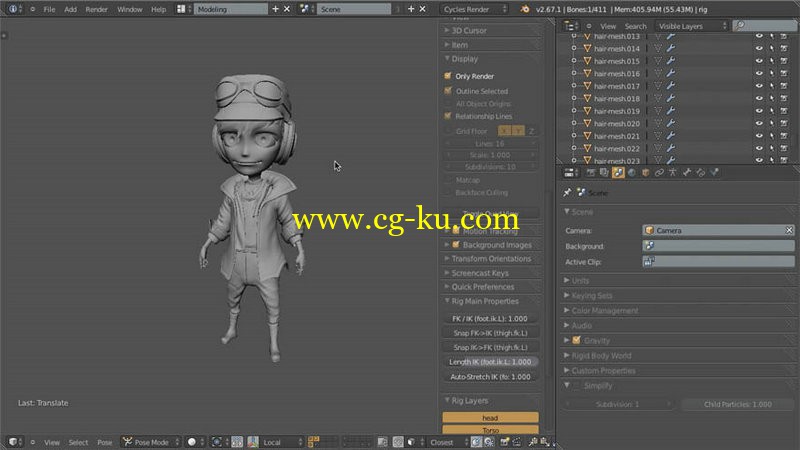Open the Pose menu in 3D header
Image resolution: width=800 pixels, height=450 pixels.
(x=105, y=442)
